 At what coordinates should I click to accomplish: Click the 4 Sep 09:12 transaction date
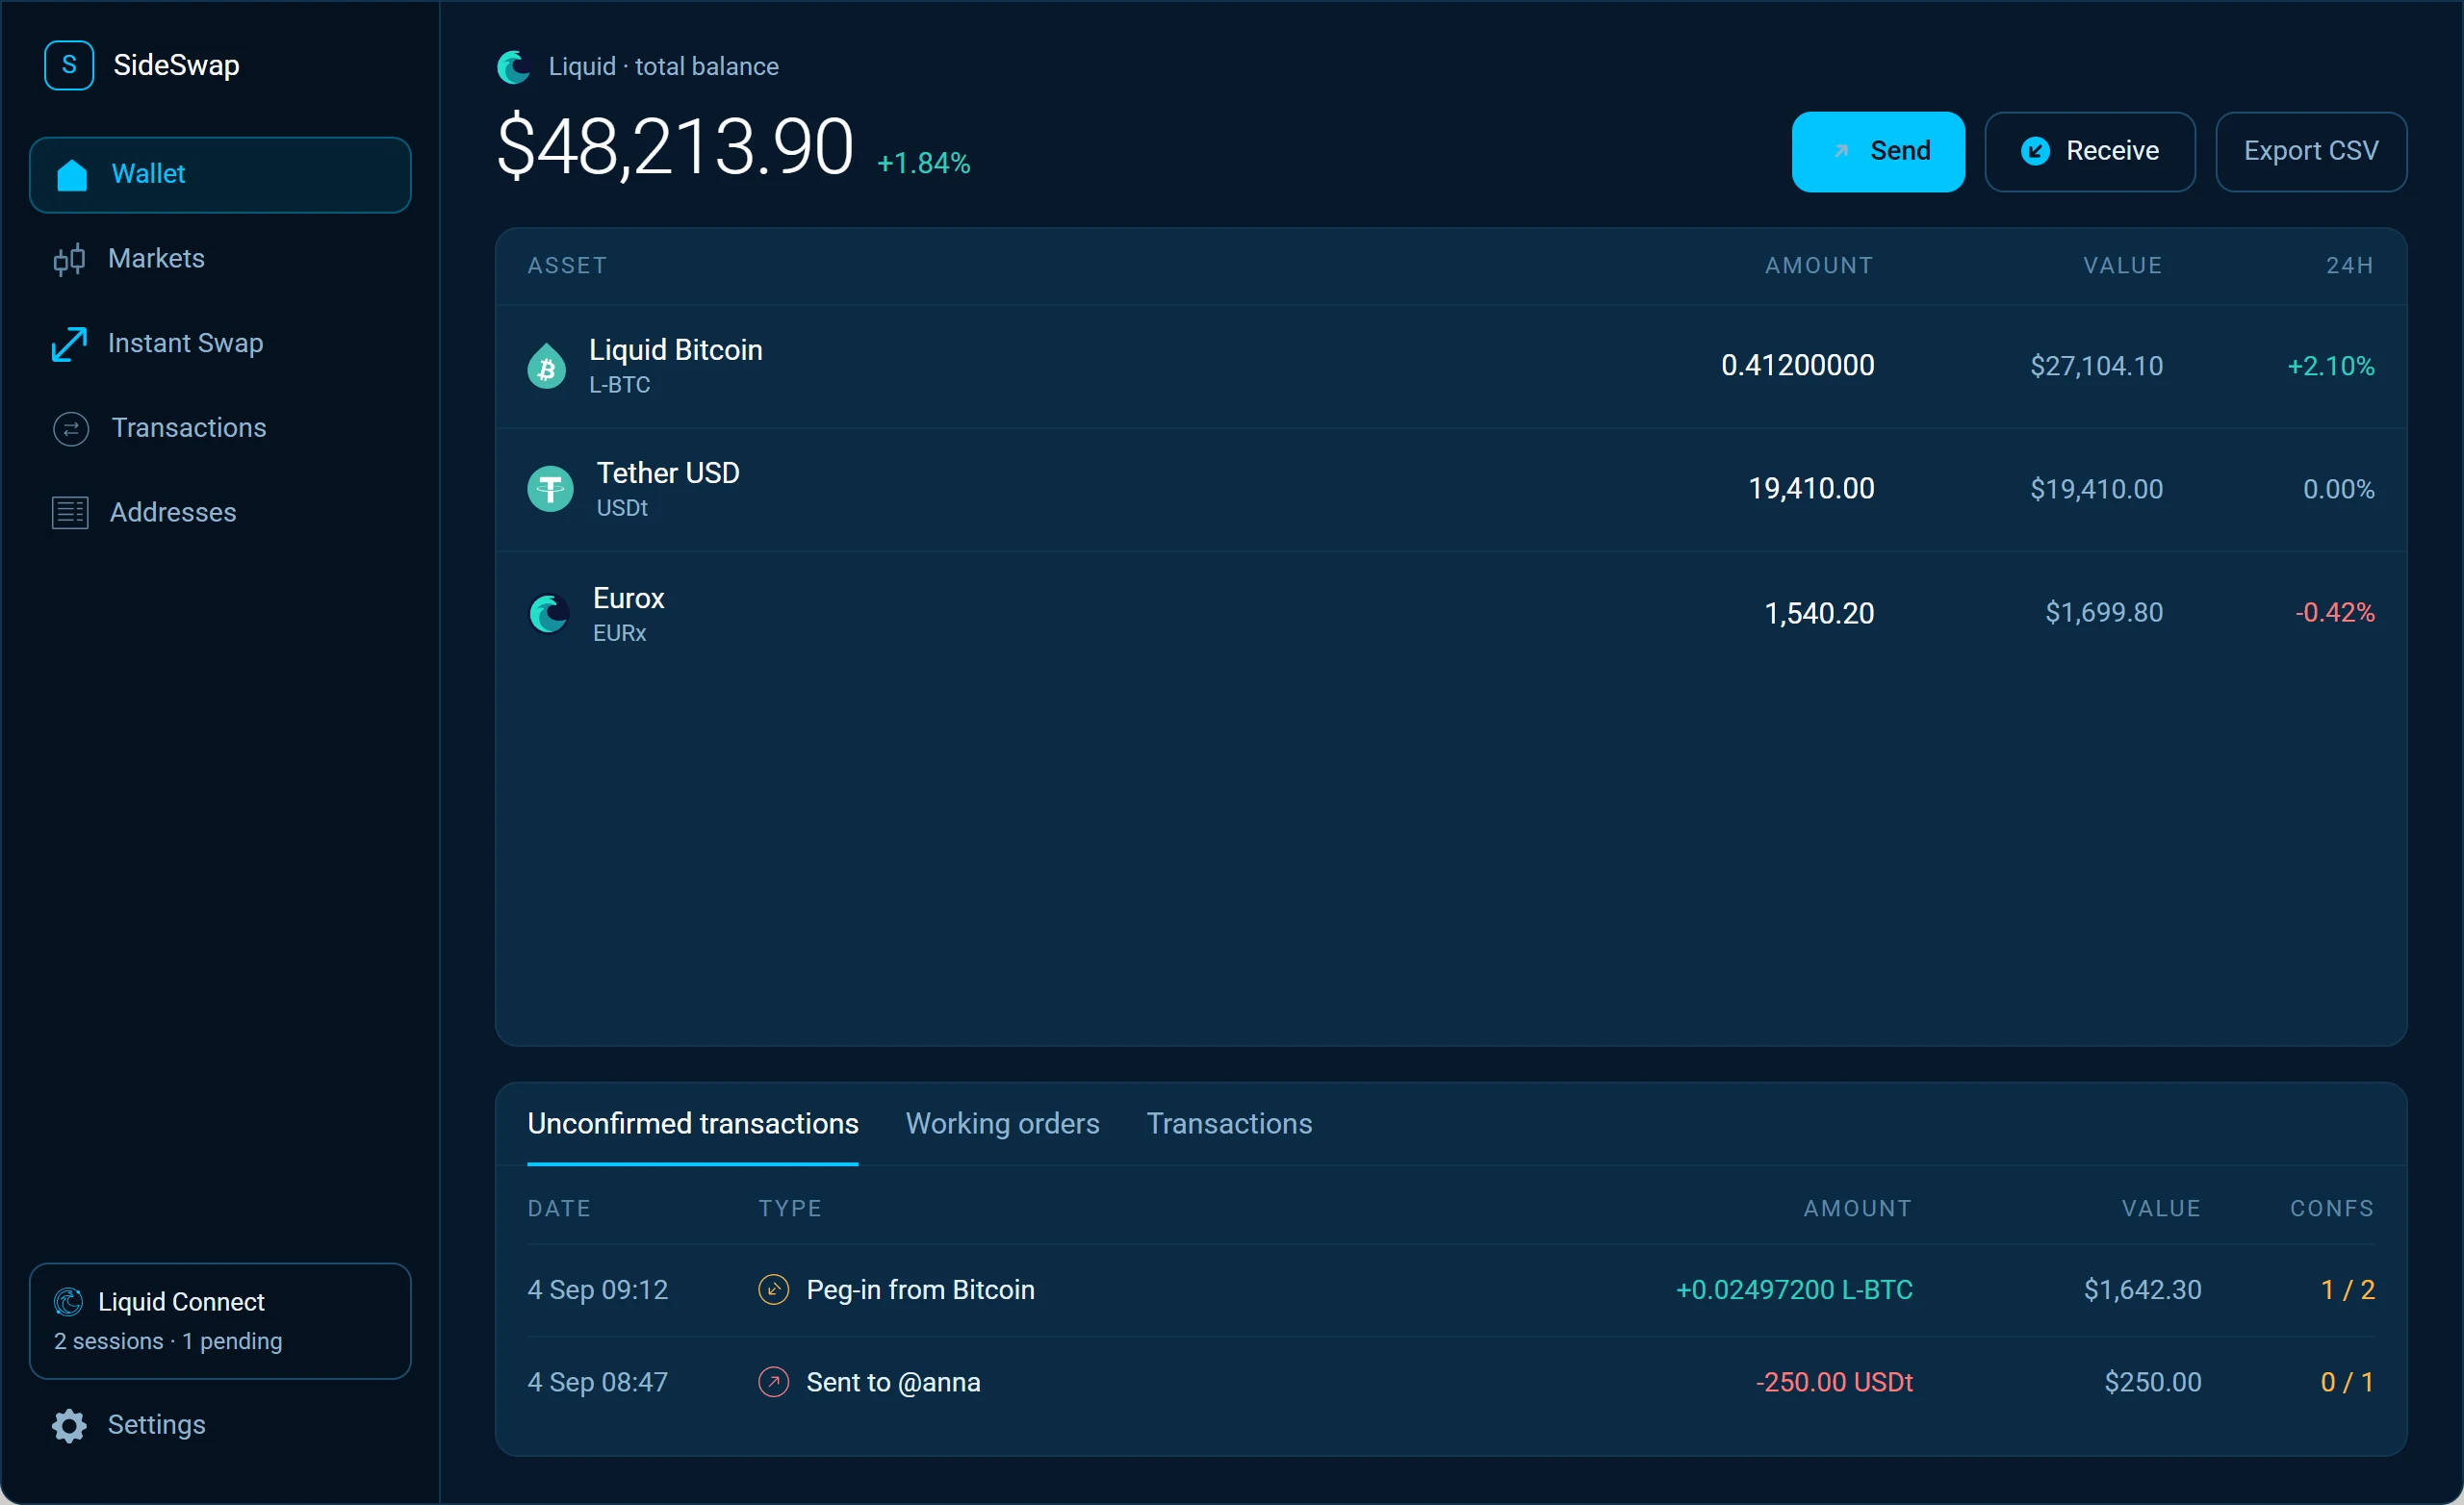coord(598,1291)
